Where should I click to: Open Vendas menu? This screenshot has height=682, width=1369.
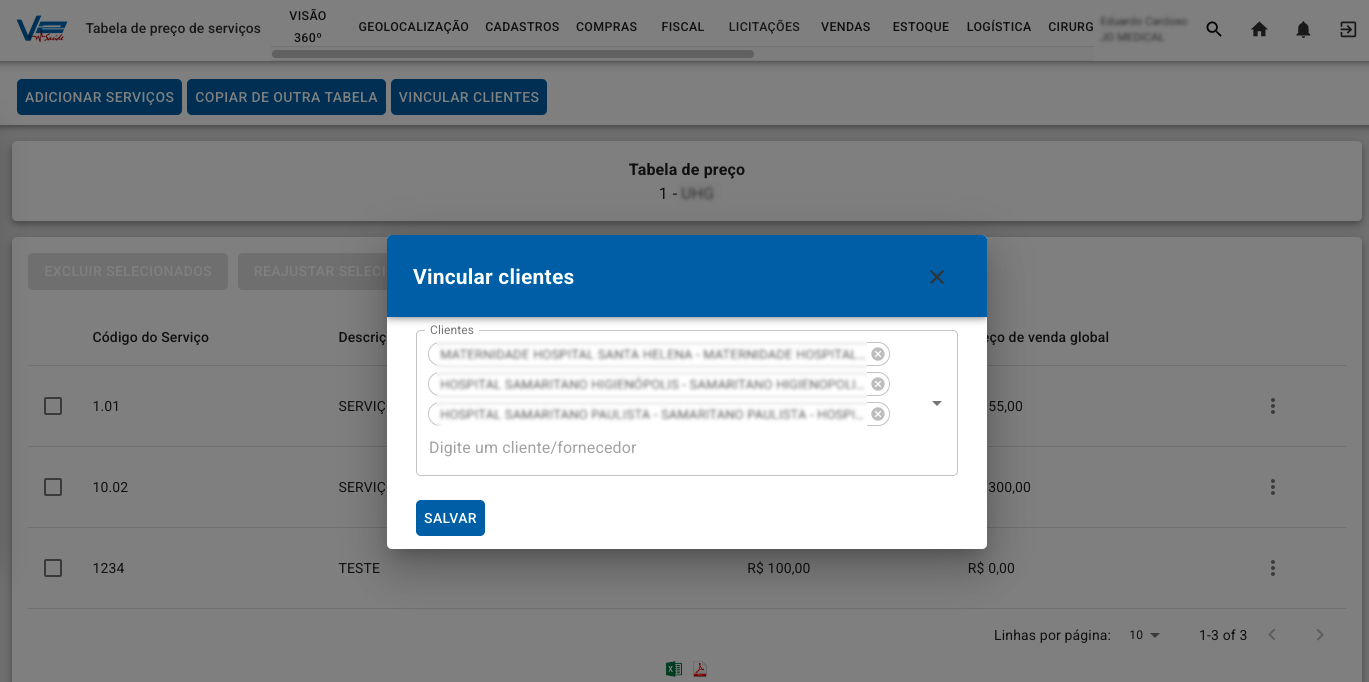[x=845, y=27]
